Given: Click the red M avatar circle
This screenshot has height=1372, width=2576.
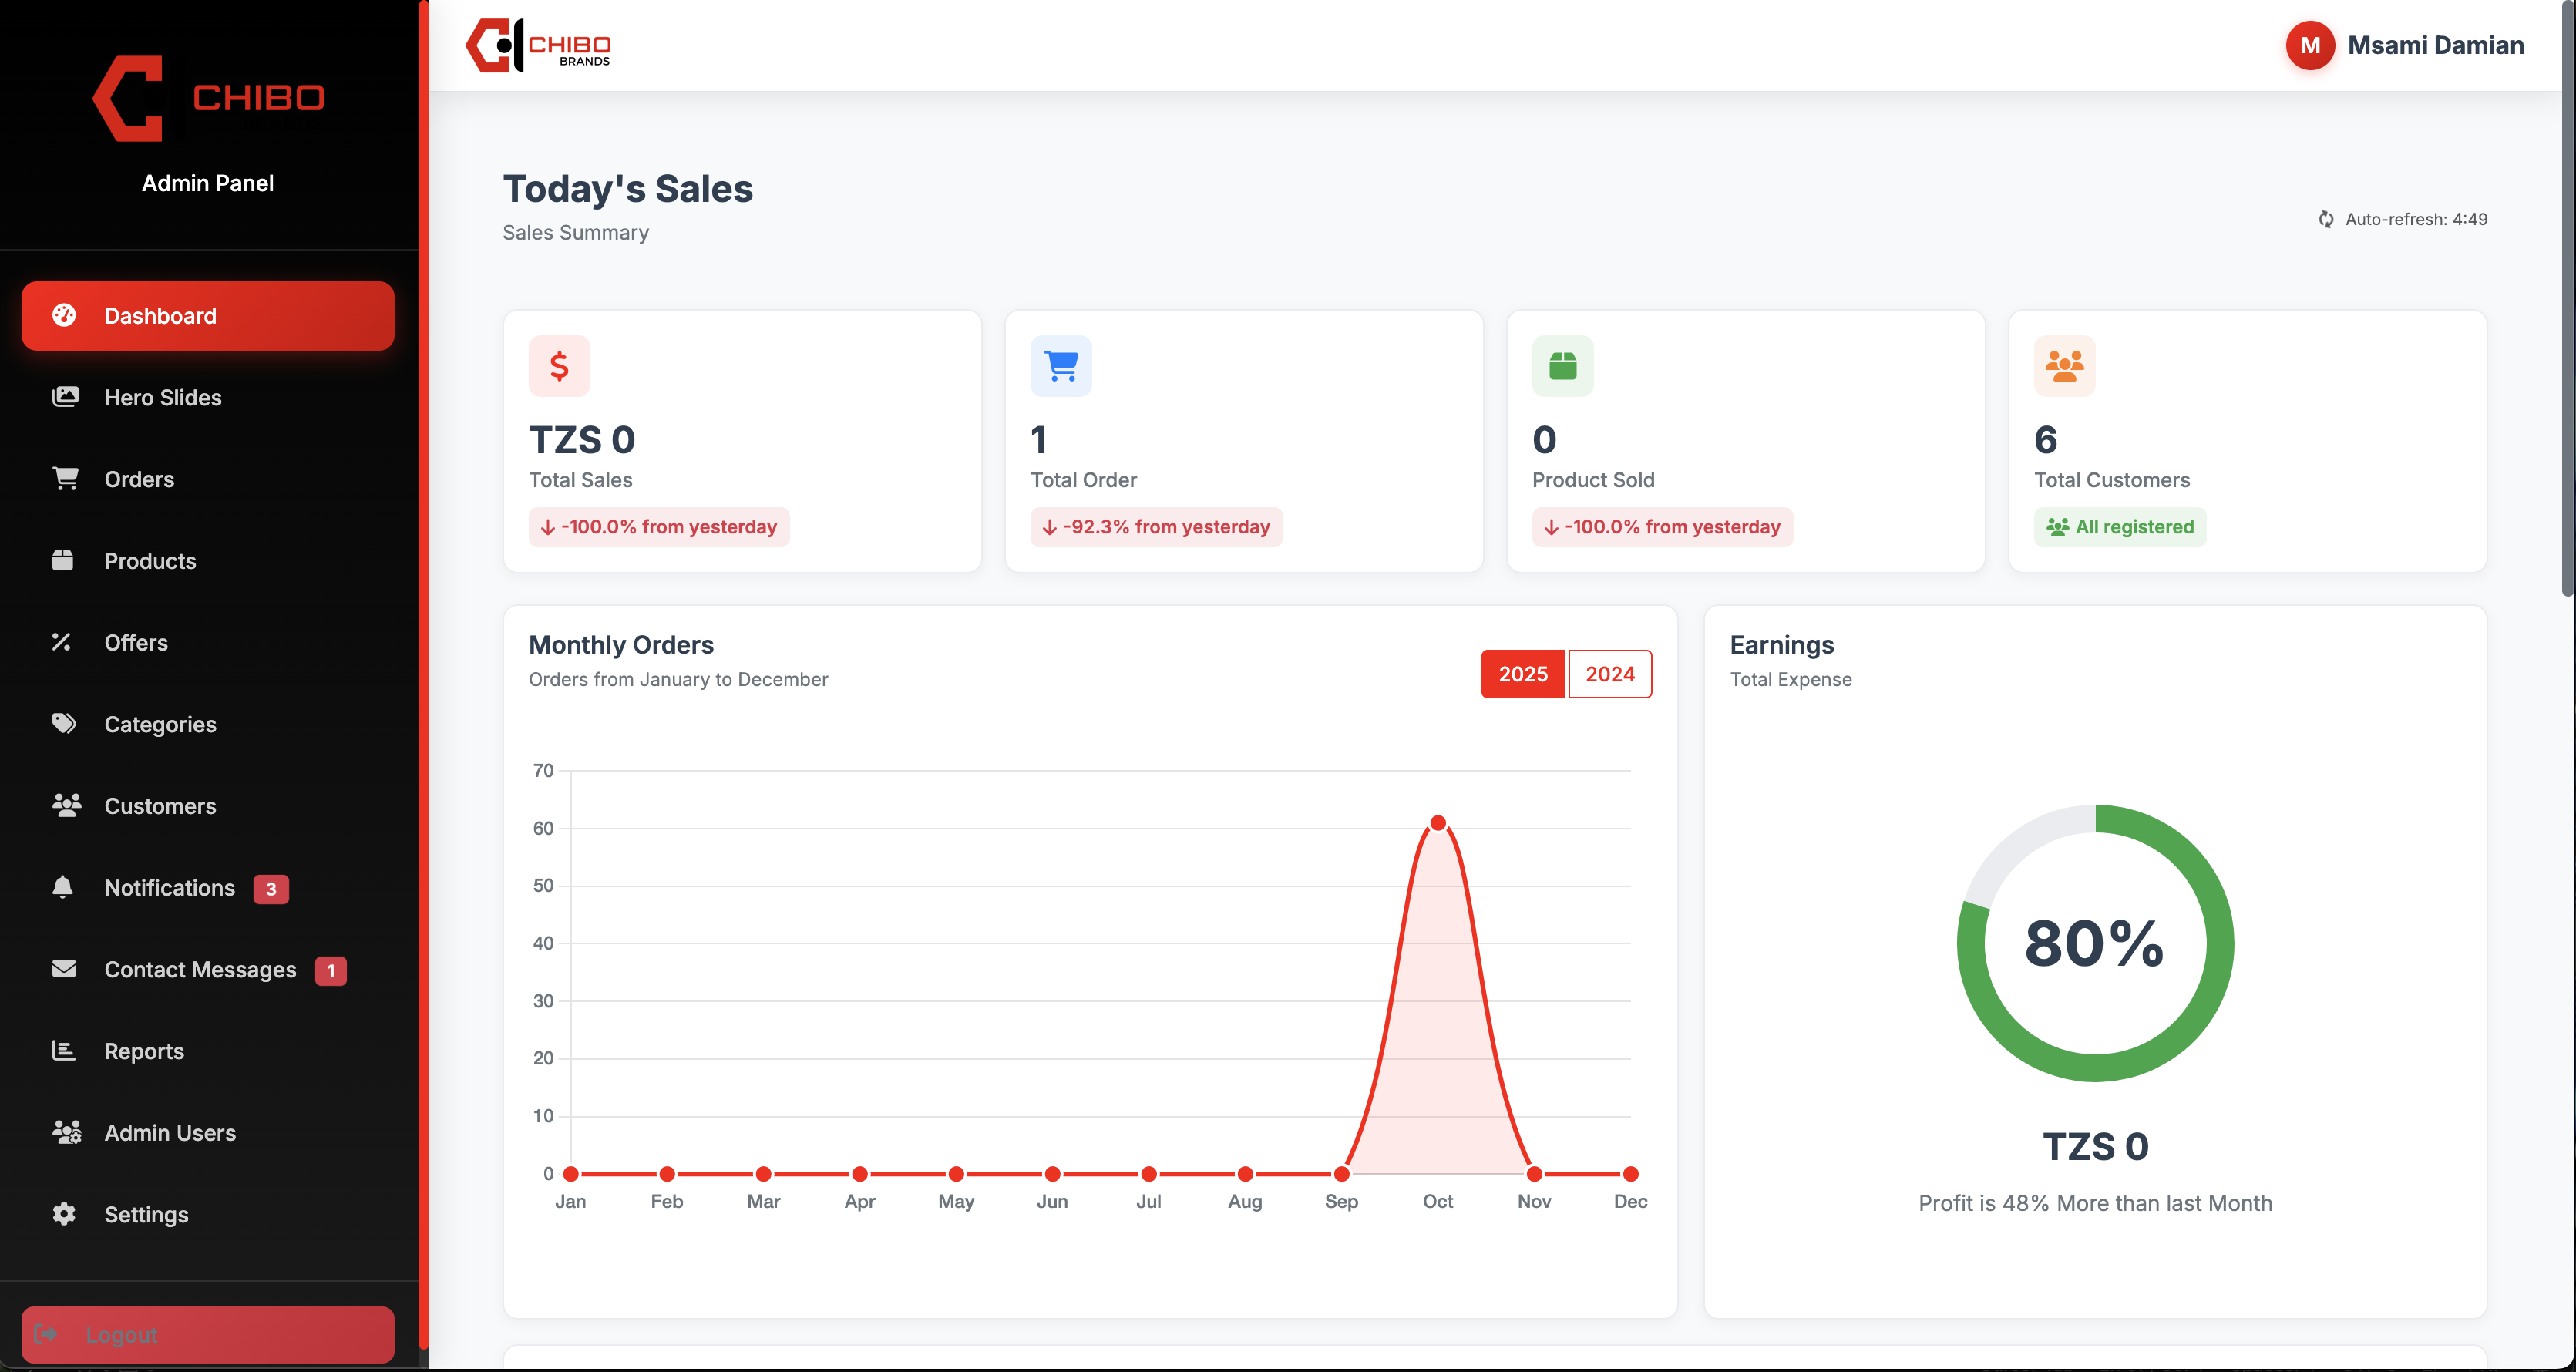Looking at the screenshot, I should [x=2310, y=45].
